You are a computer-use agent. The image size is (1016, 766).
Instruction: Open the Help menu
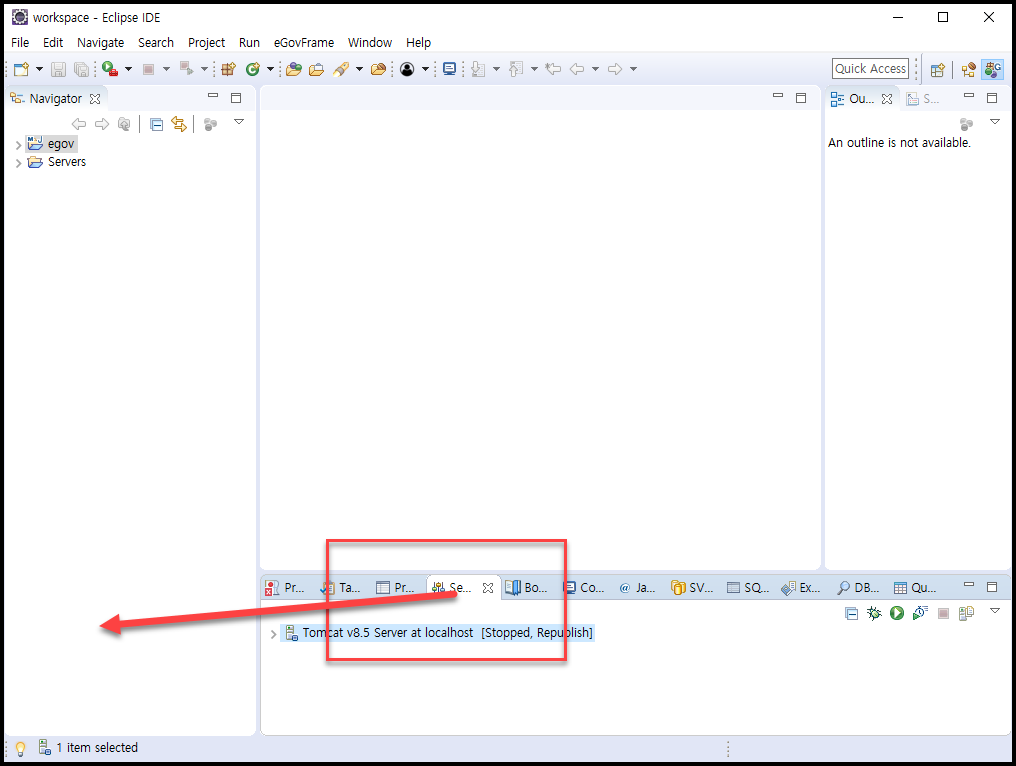pyautogui.click(x=419, y=43)
